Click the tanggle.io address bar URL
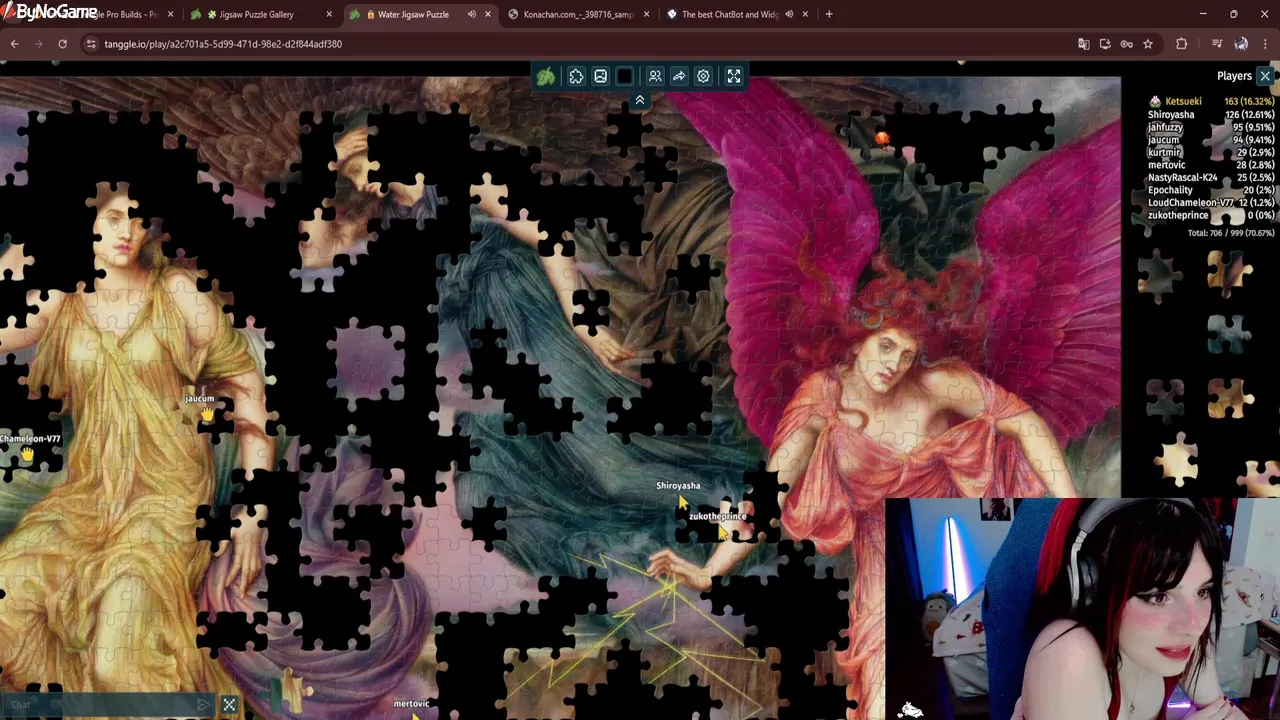1280x720 pixels. [223, 44]
